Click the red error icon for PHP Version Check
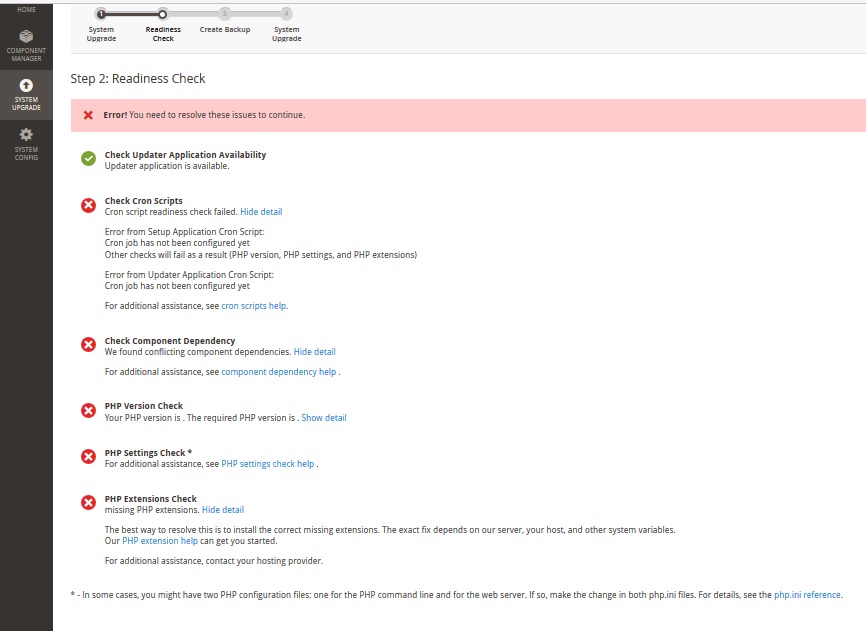 [x=87, y=410]
